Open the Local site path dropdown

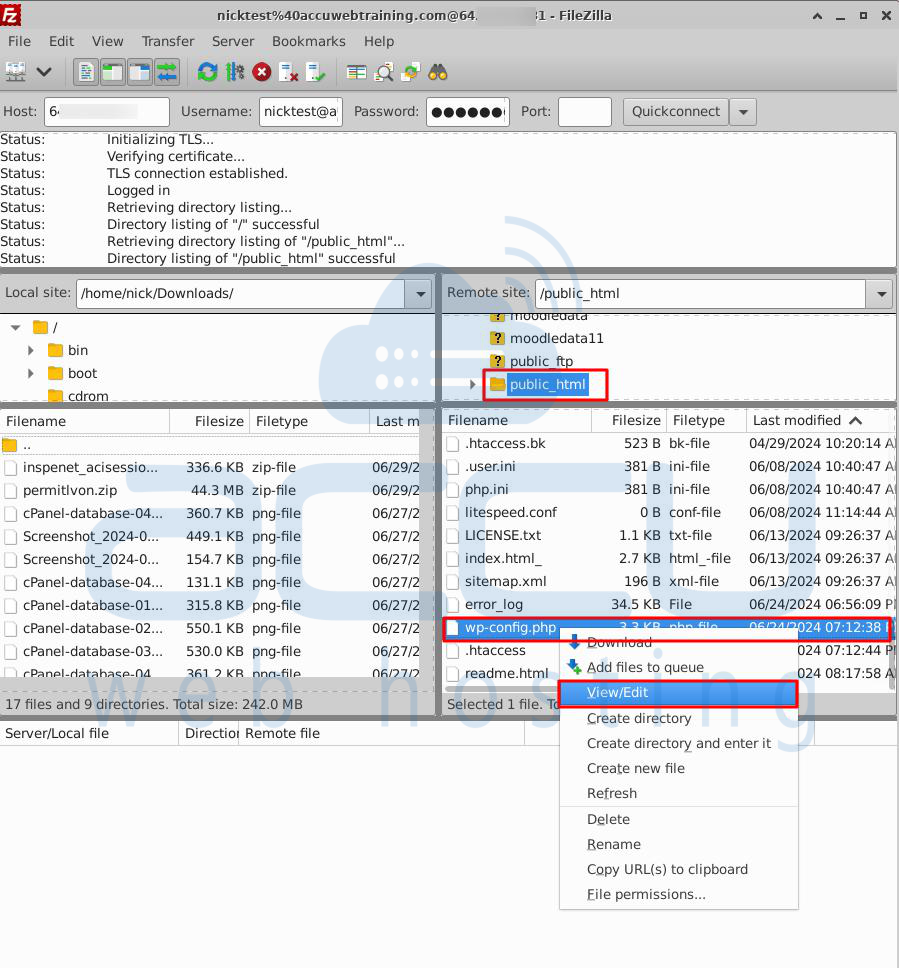(420, 293)
